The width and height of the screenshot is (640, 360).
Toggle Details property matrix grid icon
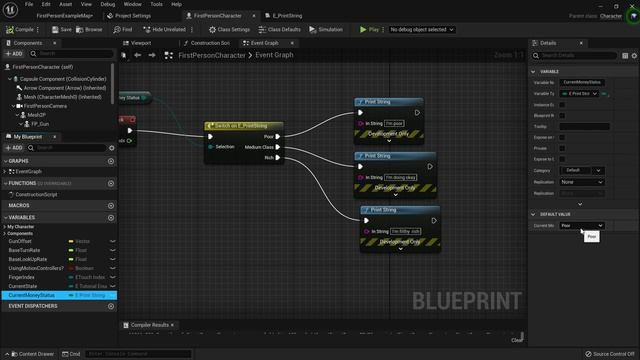point(625,56)
